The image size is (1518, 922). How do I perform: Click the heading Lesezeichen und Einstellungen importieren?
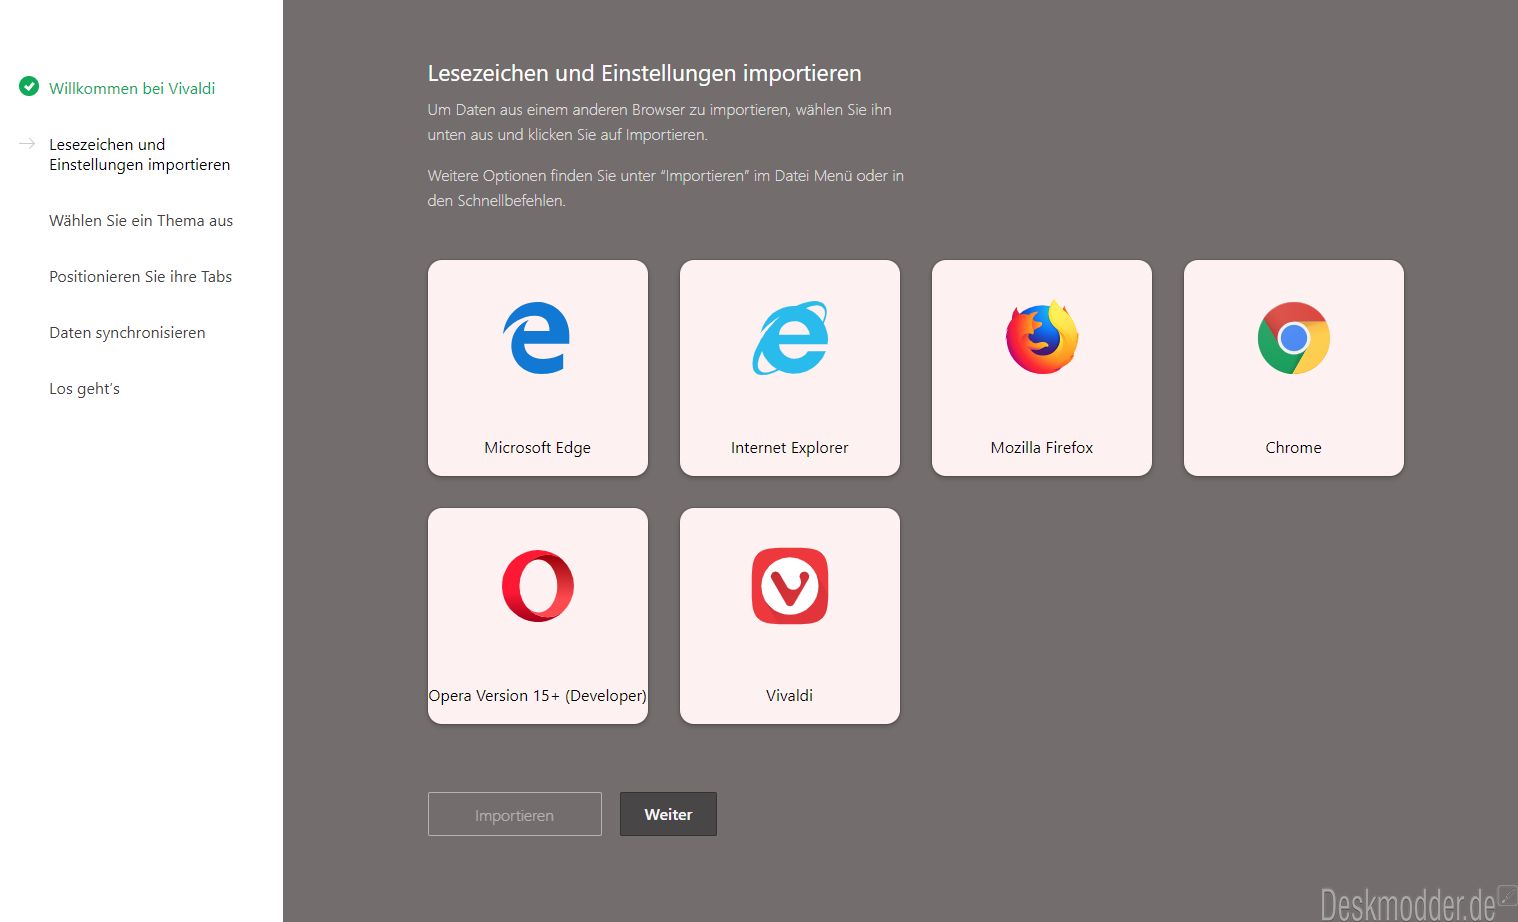[645, 73]
